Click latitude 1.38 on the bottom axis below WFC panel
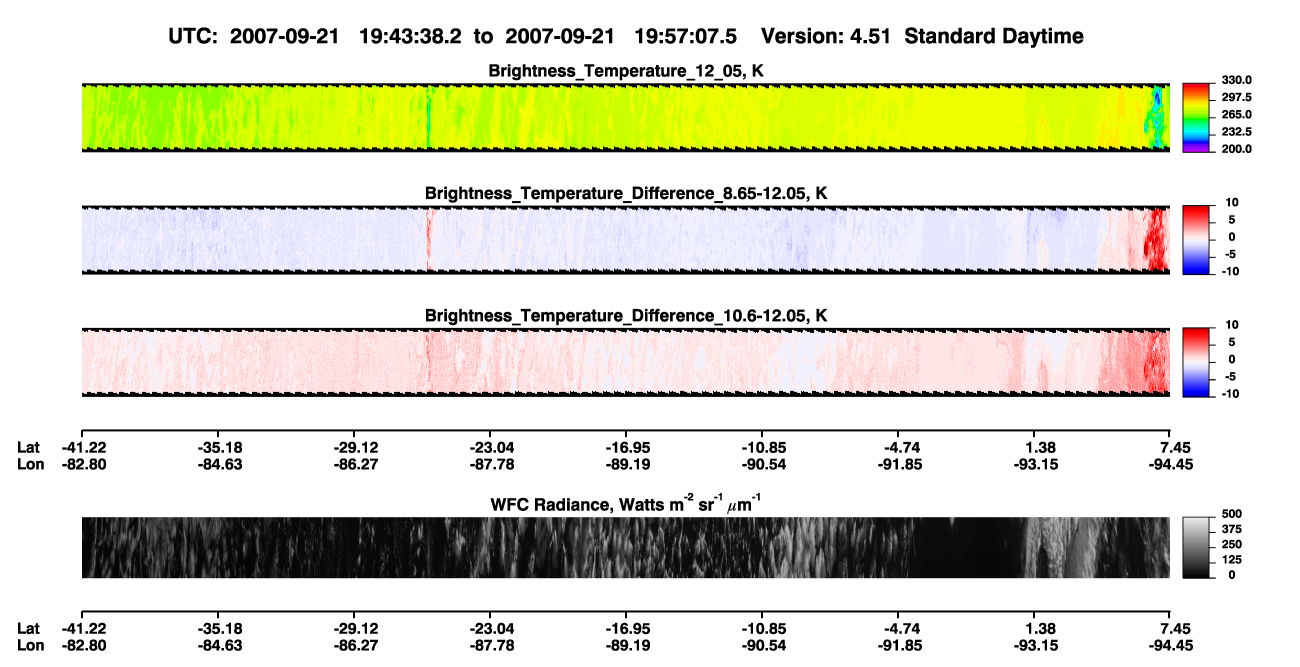Viewport: 1300px width, 667px height. [1041, 629]
